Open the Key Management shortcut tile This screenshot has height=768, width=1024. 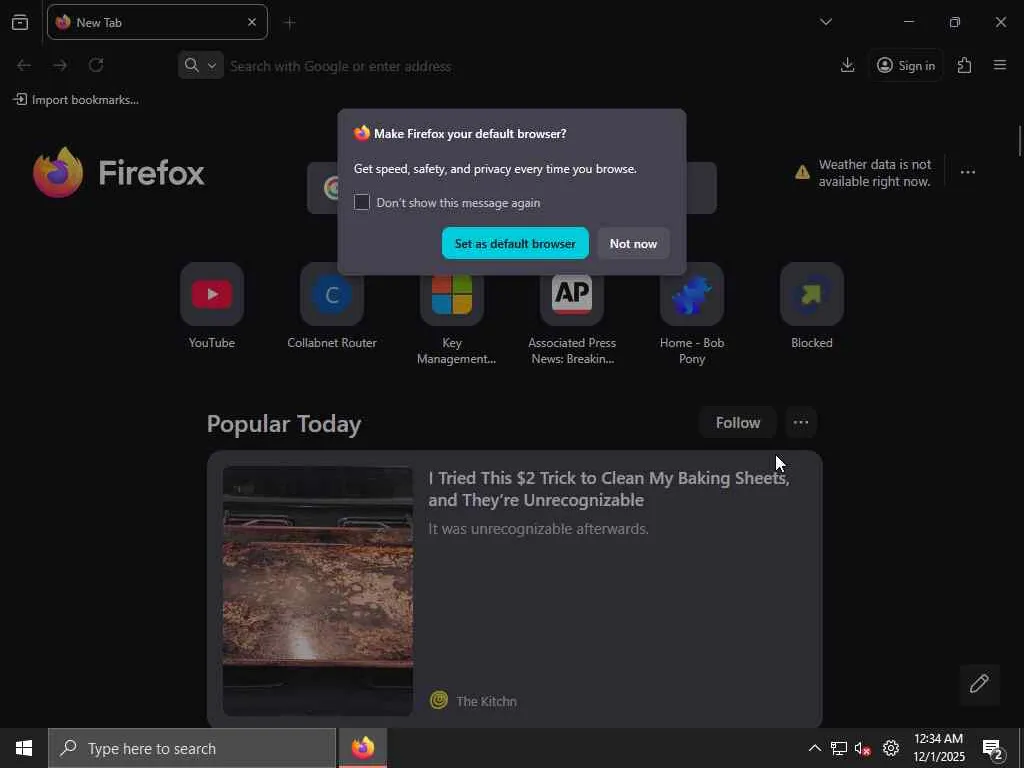(452, 300)
